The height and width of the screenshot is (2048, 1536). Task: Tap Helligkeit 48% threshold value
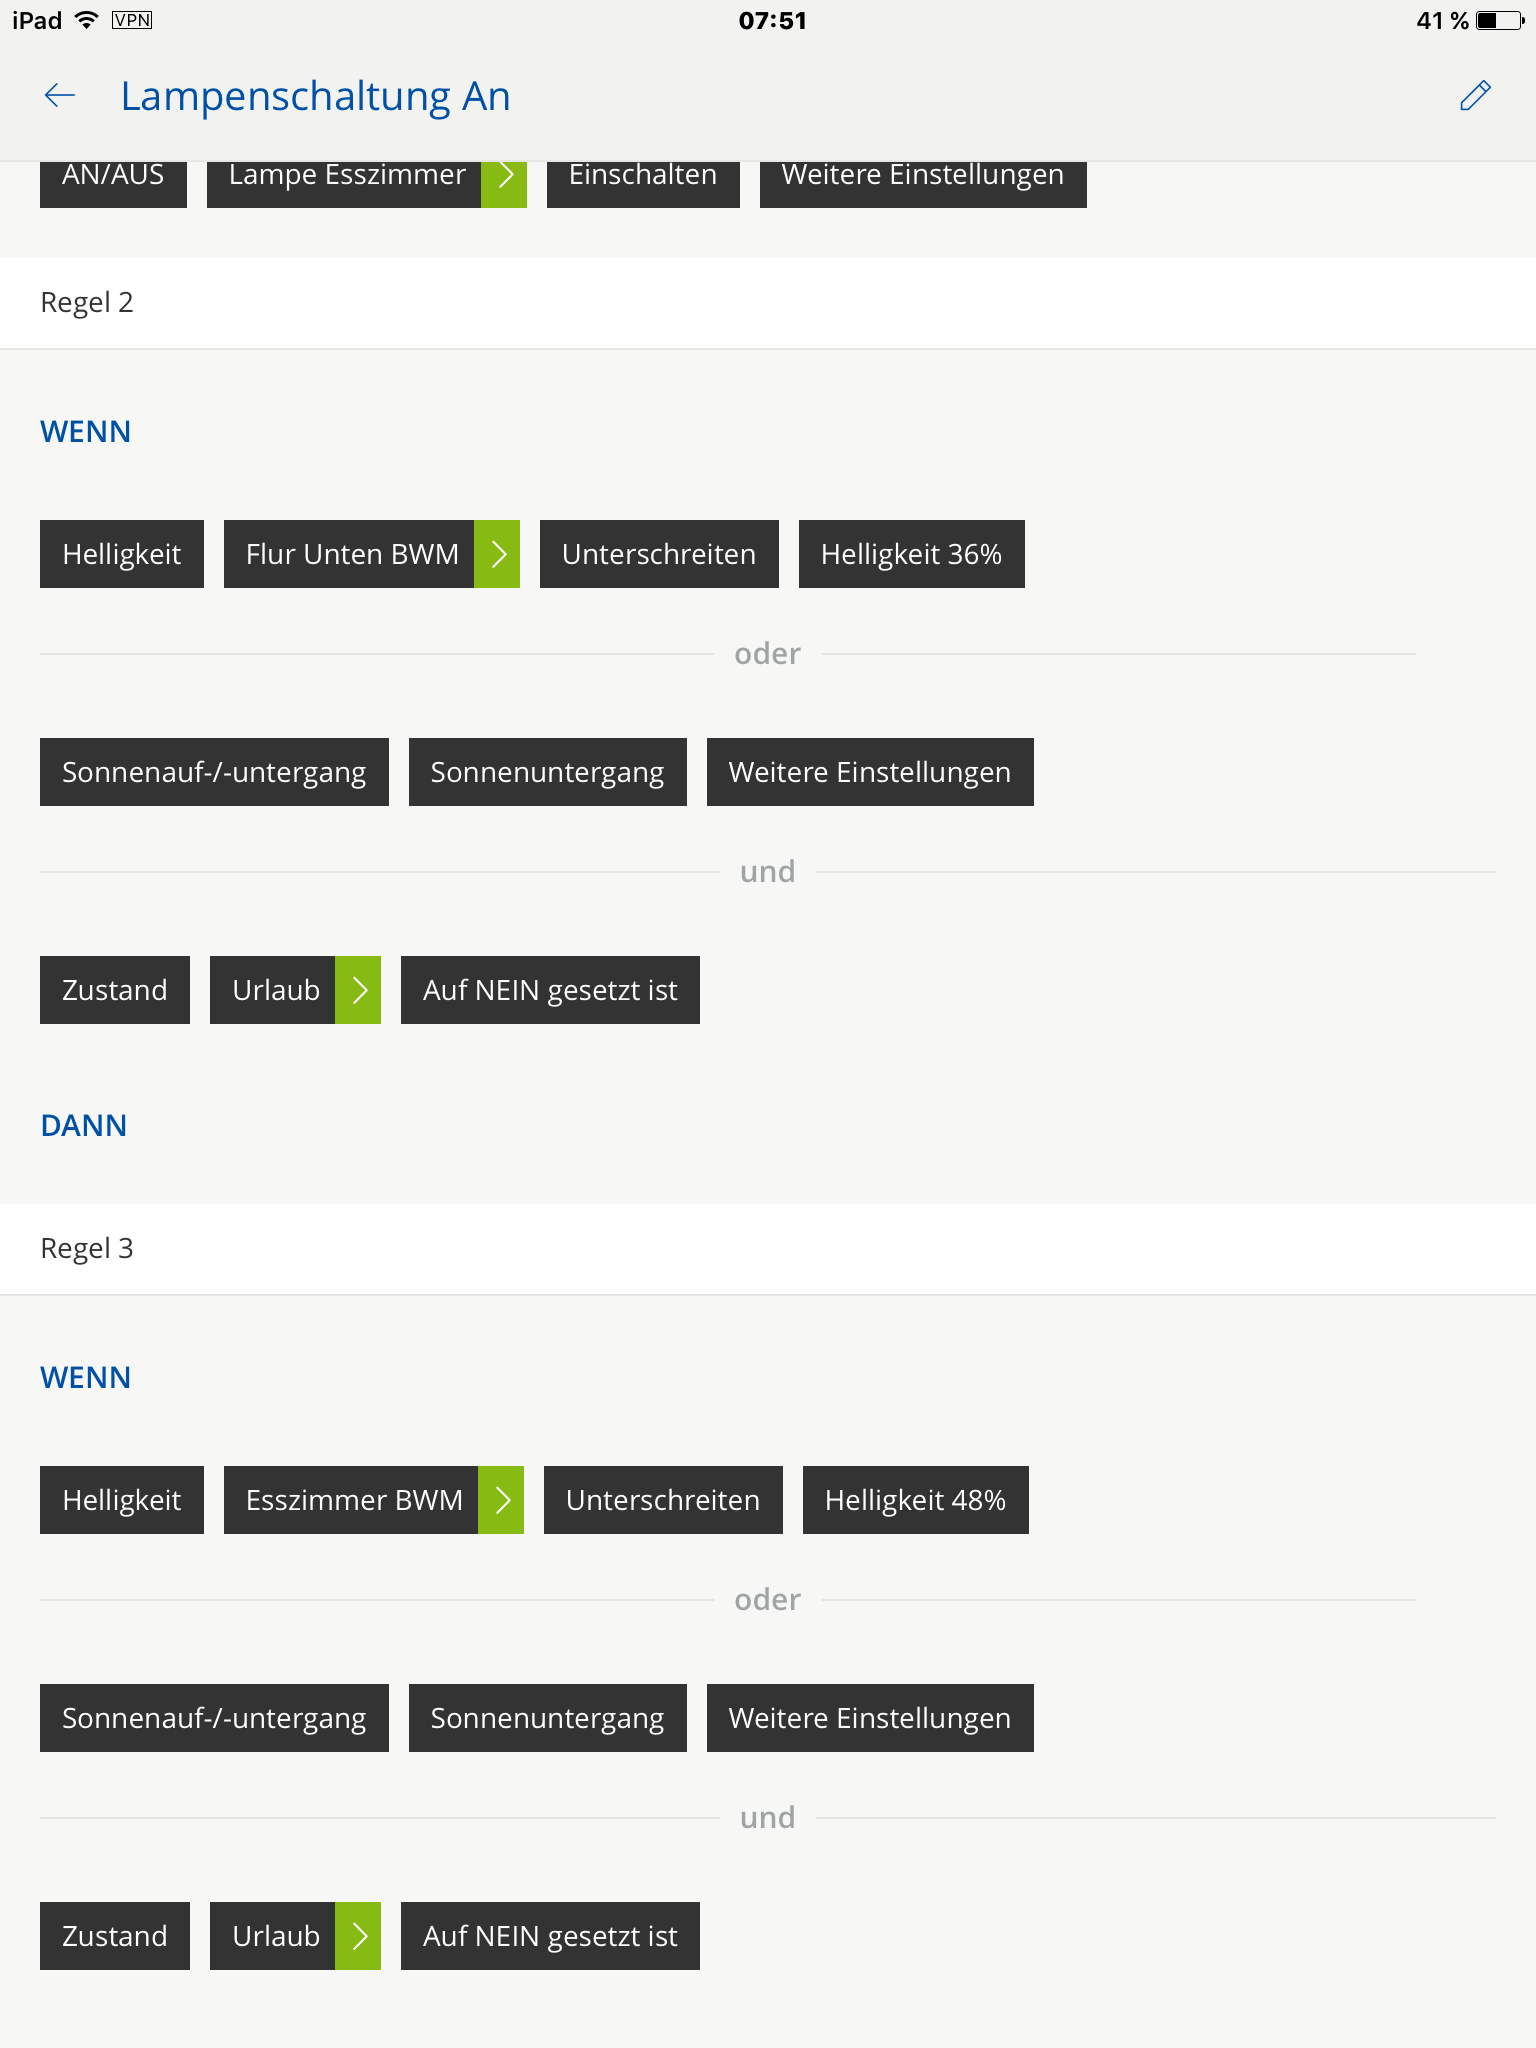915,1500
